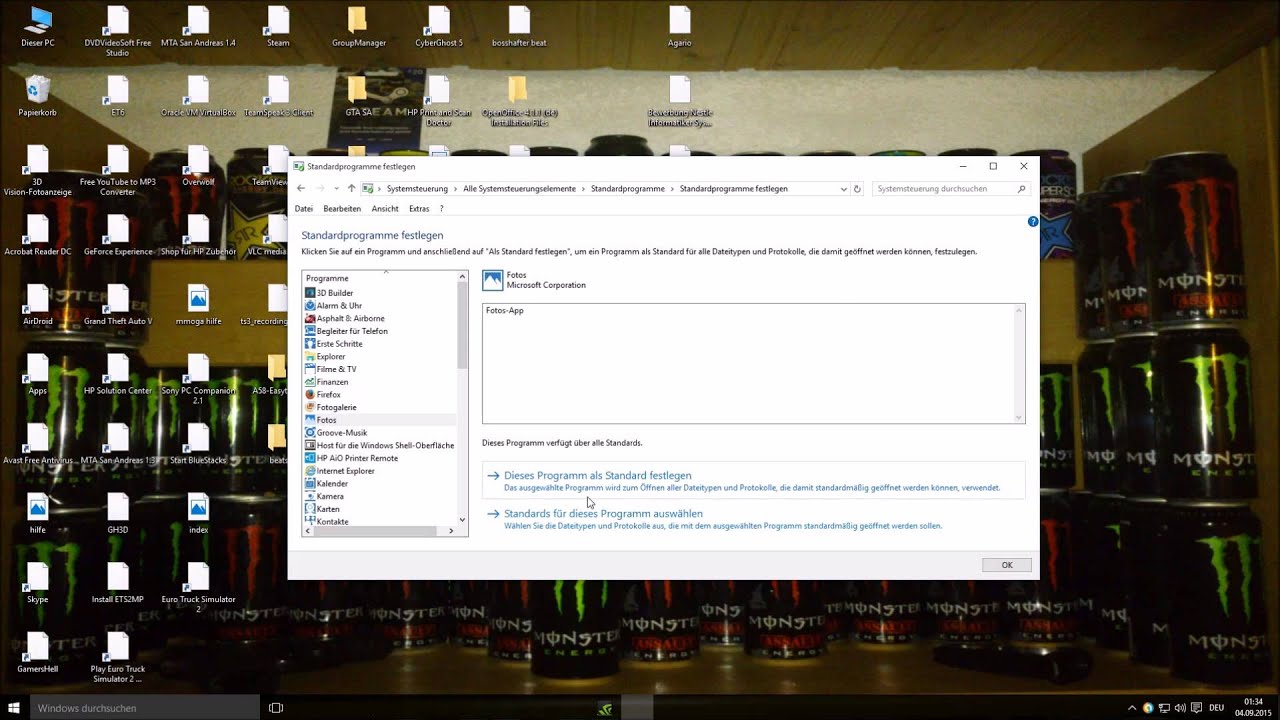Open the ? help menu
The width and height of the screenshot is (1280, 720).
441,209
